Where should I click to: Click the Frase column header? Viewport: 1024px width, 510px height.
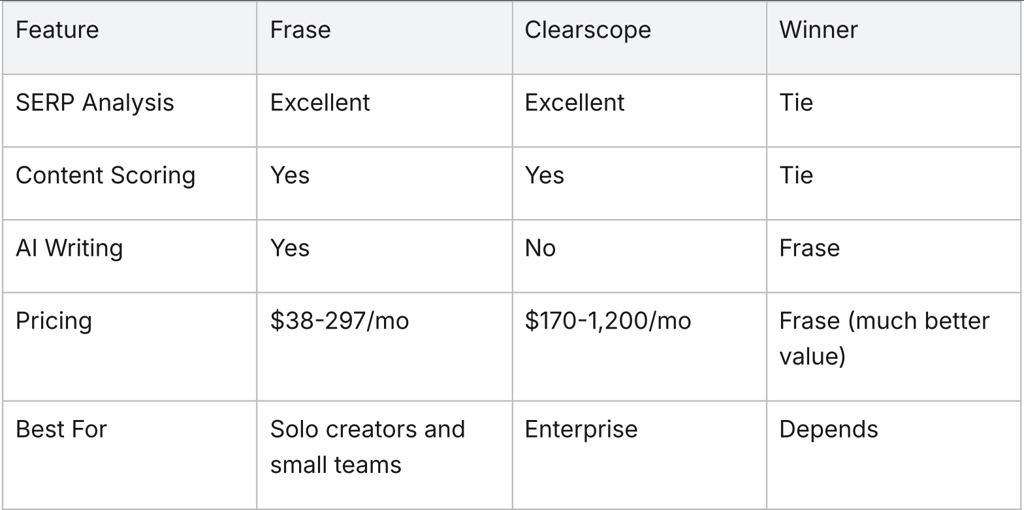(x=300, y=30)
